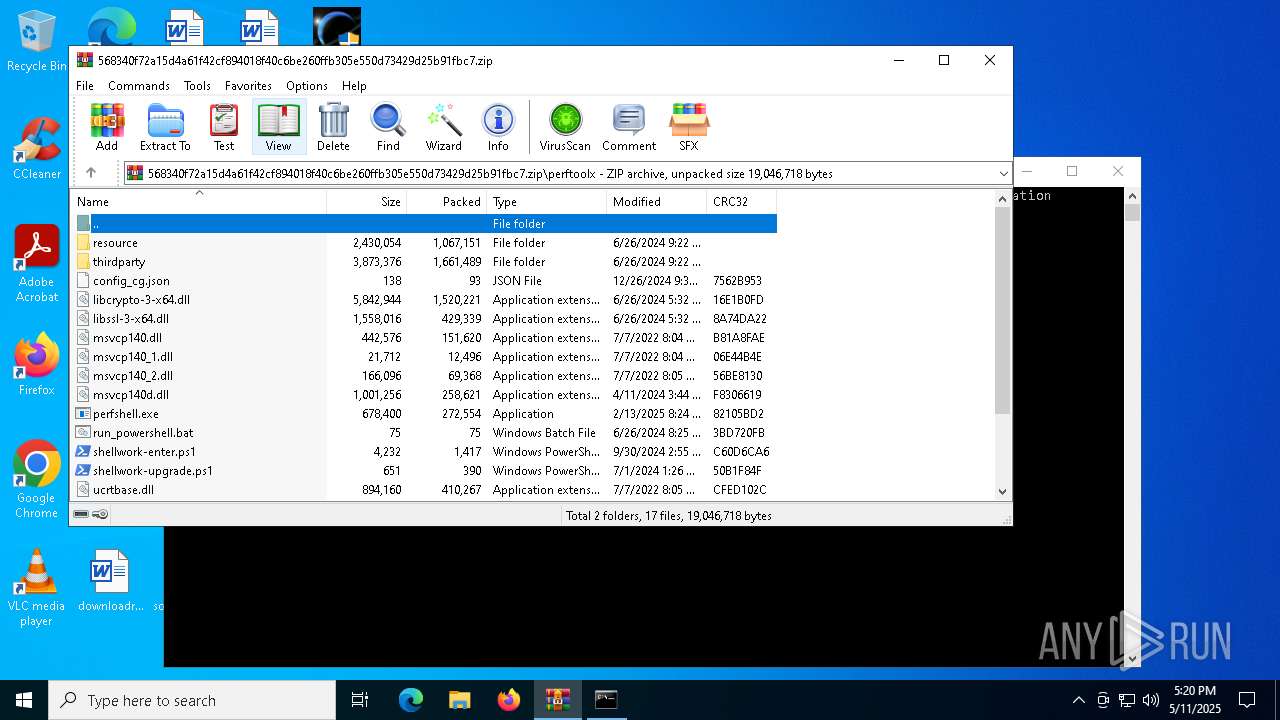The image size is (1280, 720).
Task: Sort files by Name column
Action: (198, 202)
